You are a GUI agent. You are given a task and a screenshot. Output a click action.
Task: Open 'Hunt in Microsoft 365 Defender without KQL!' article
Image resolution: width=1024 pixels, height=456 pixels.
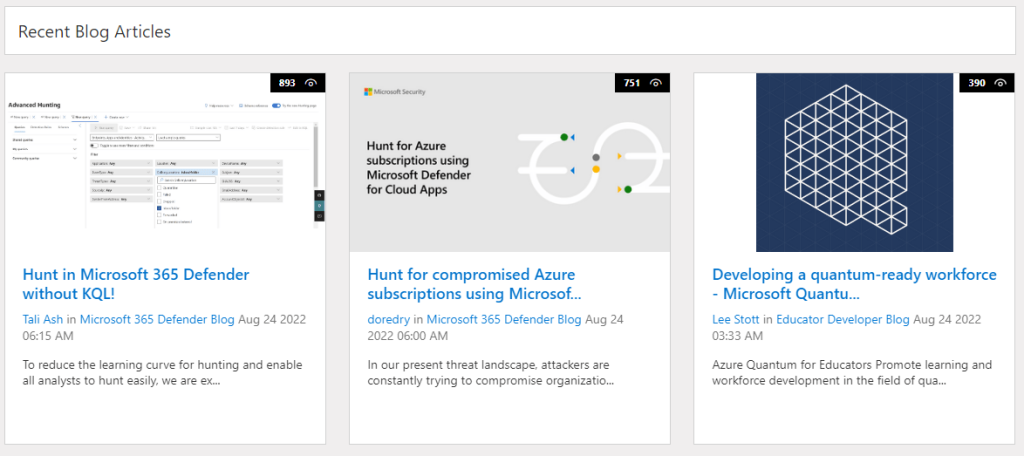point(136,284)
